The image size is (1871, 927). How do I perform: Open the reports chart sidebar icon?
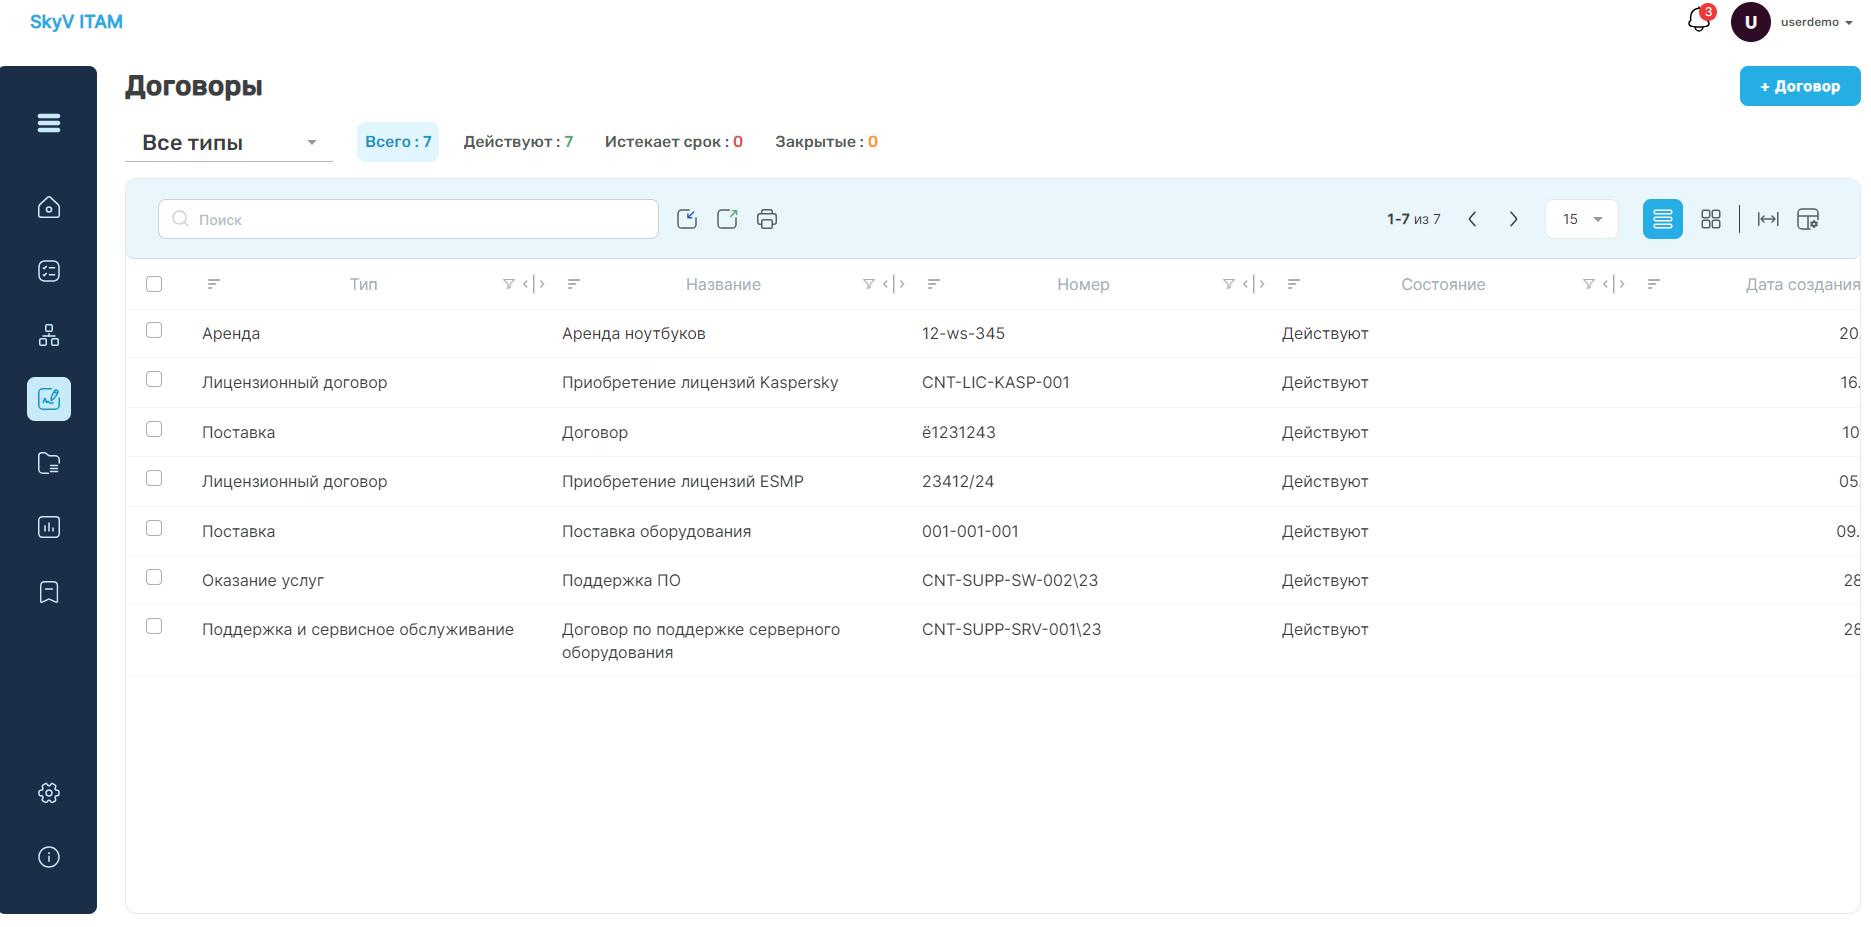pyautogui.click(x=48, y=527)
